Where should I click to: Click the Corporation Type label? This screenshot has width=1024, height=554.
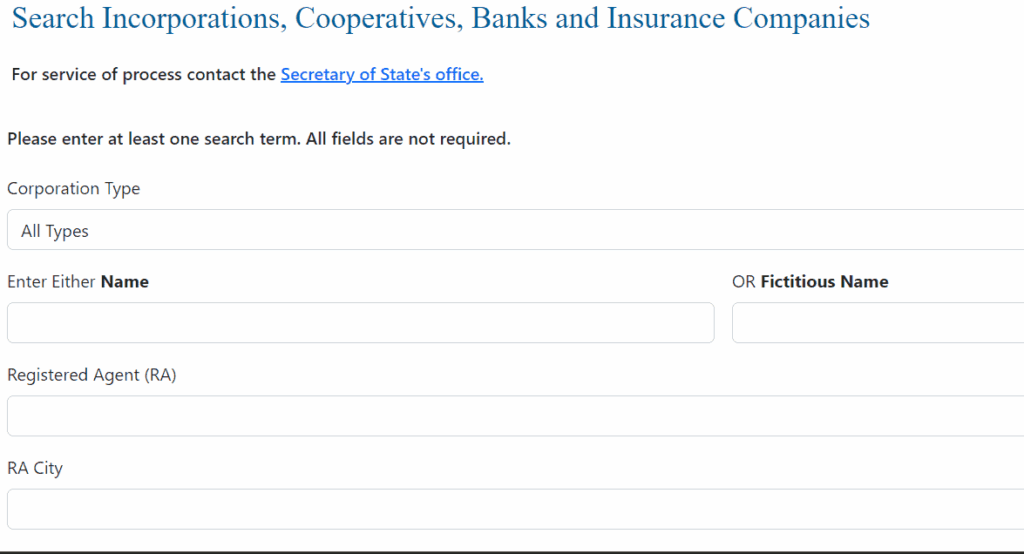point(73,188)
